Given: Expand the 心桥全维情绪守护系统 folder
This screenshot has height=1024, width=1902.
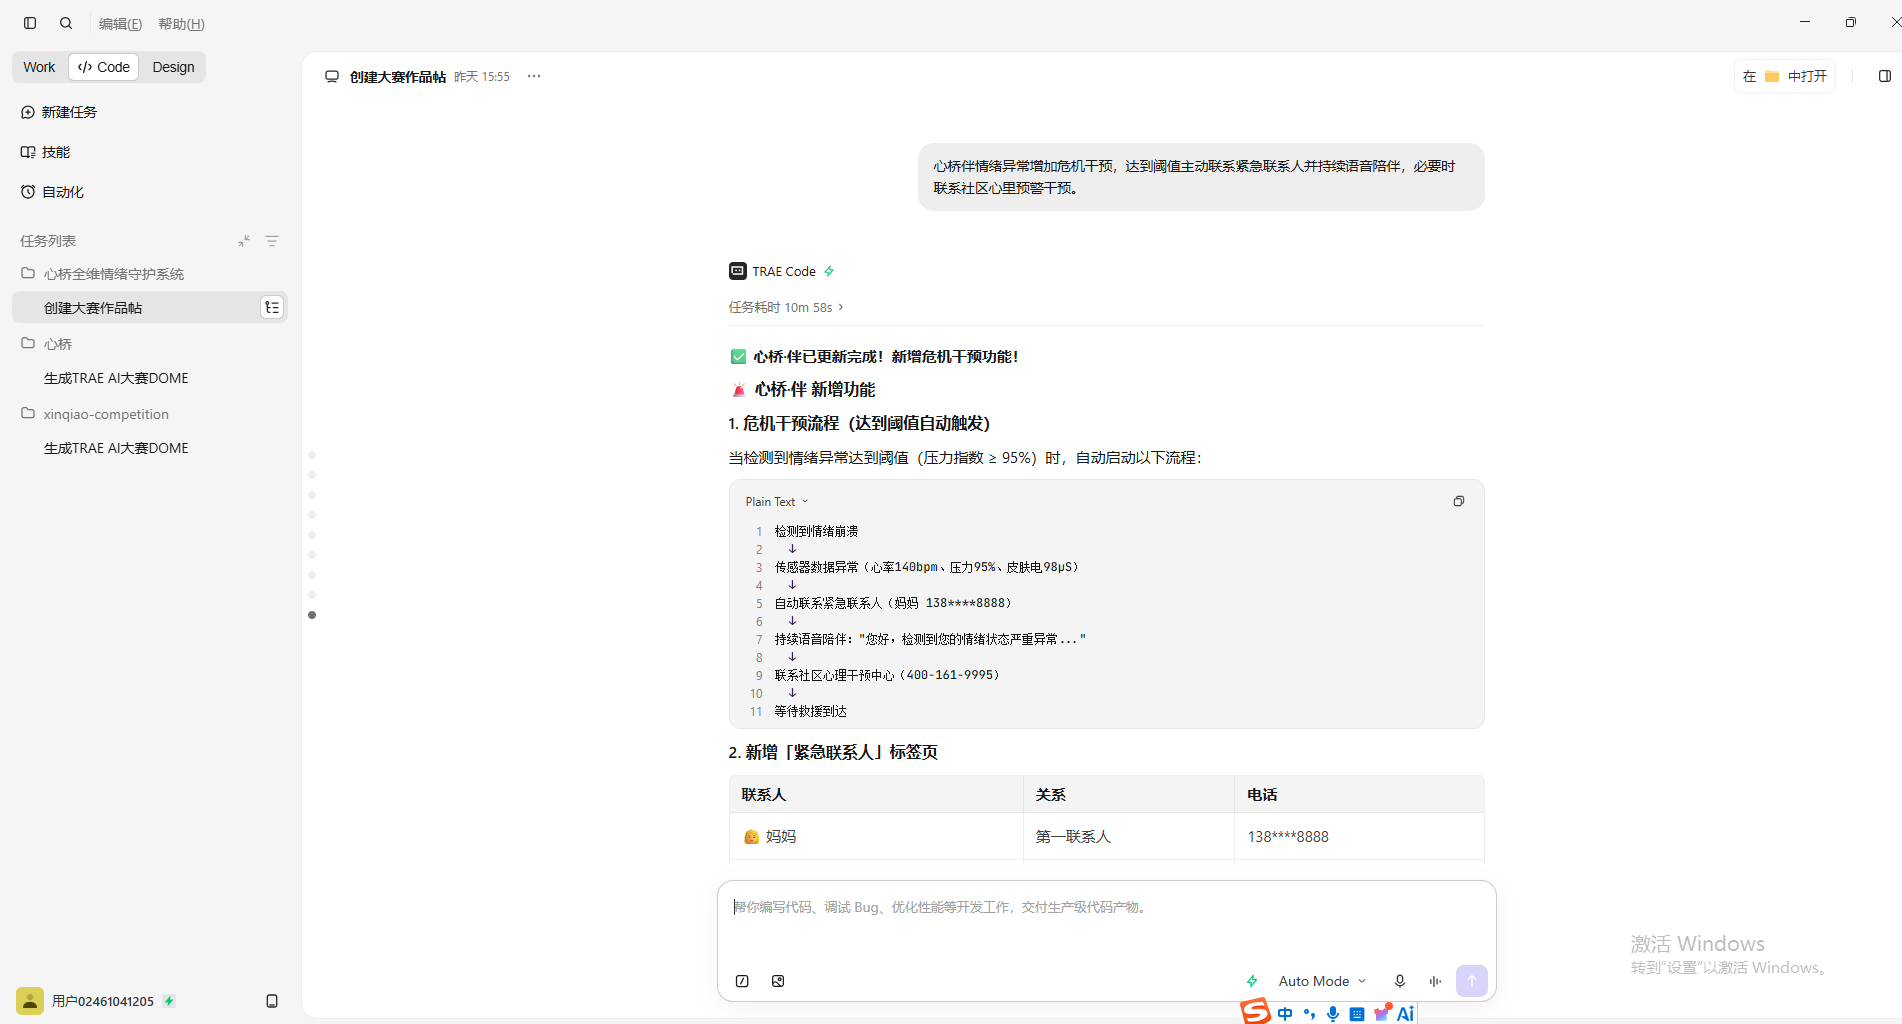Looking at the screenshot, I should [102, 274].
